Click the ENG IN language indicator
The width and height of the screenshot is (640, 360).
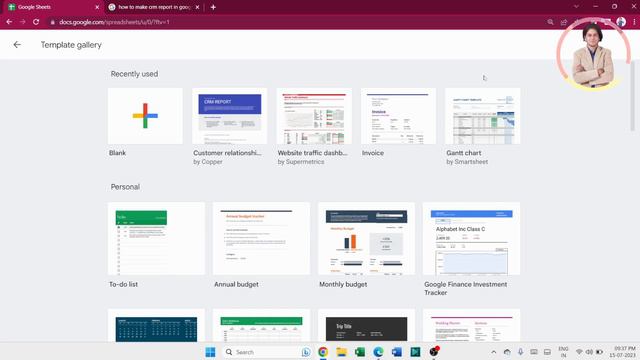pos(563,352)
